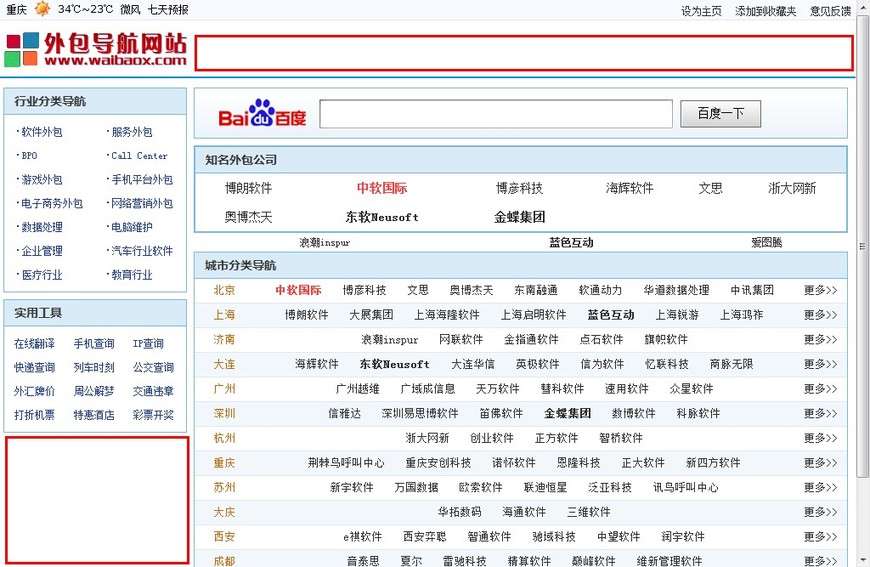Open 海辉软件 in 知名外包公司
Viewport: 870px width, 567px height.
click(x=629, y=189)
